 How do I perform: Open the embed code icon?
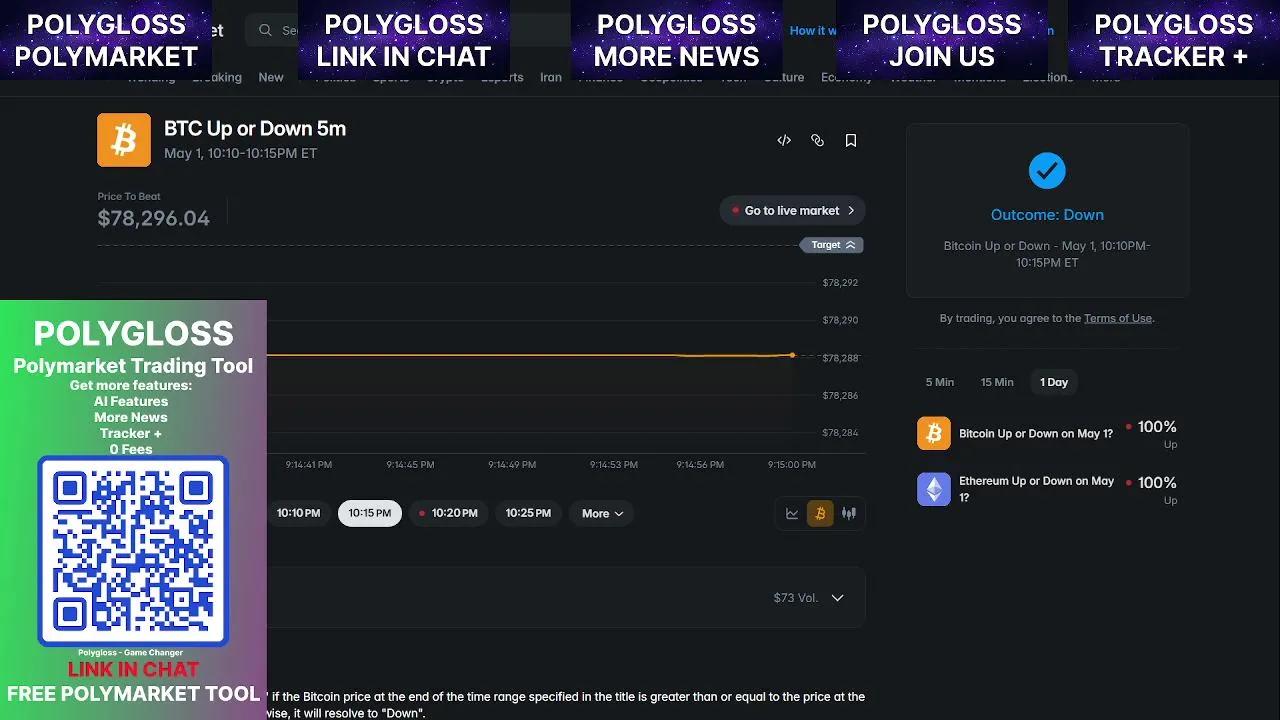click(x=784, y=141)
